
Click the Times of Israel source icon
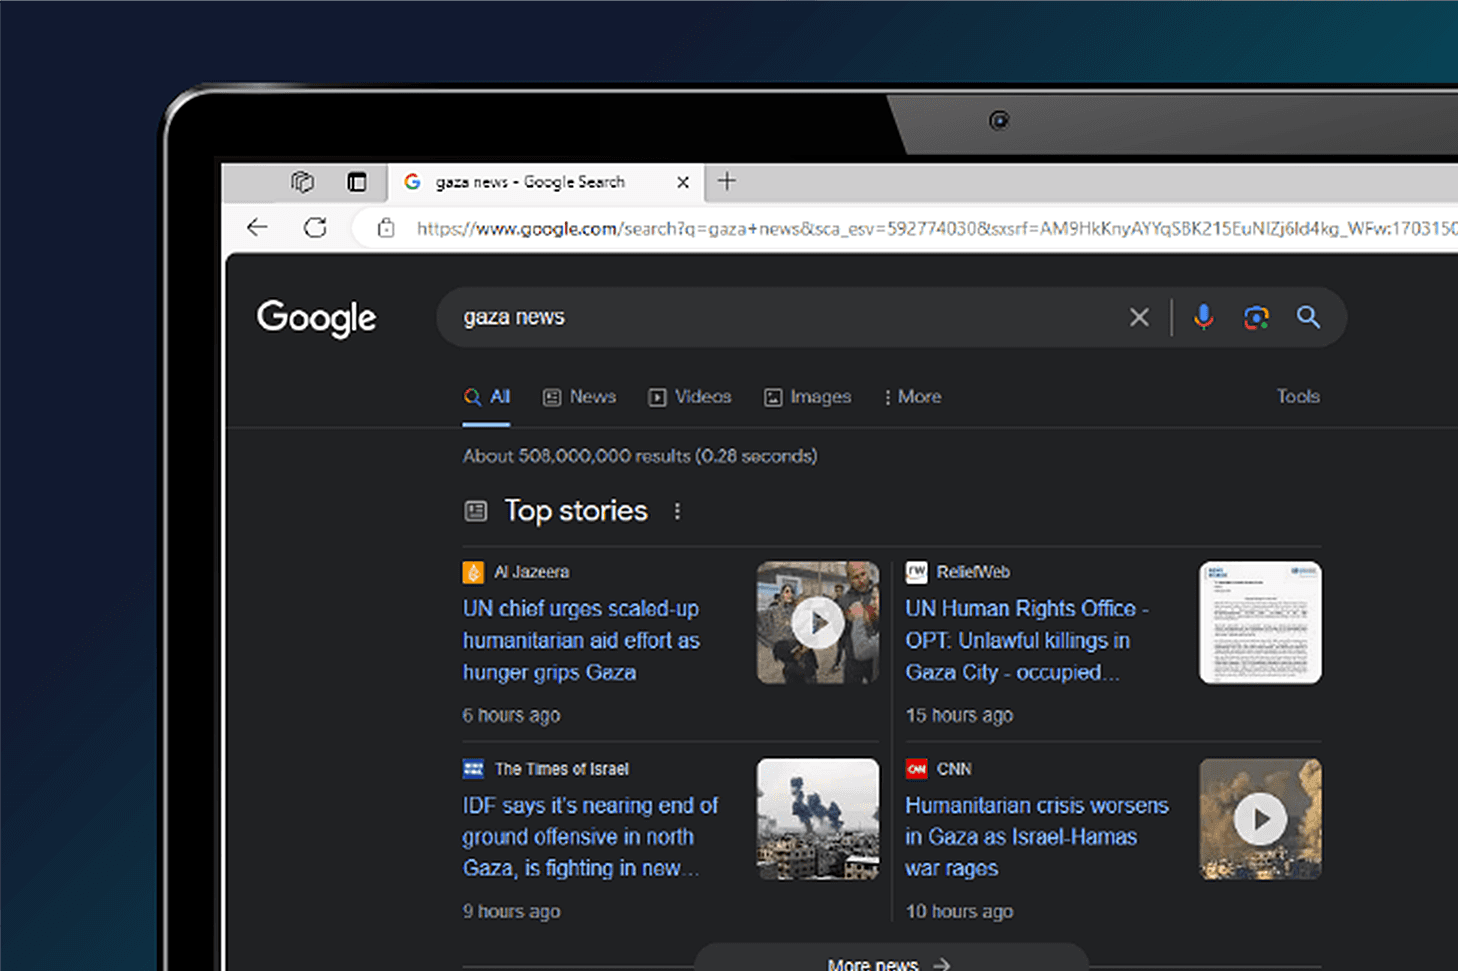pos(473,769)
